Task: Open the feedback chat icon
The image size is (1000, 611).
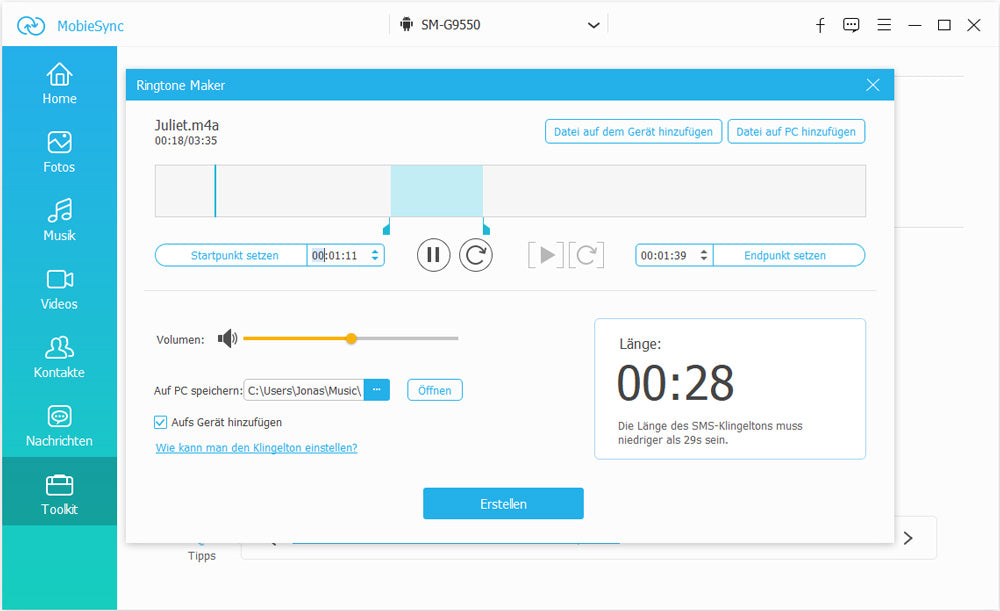Action: pyautogui.click(x=851, y=25)
